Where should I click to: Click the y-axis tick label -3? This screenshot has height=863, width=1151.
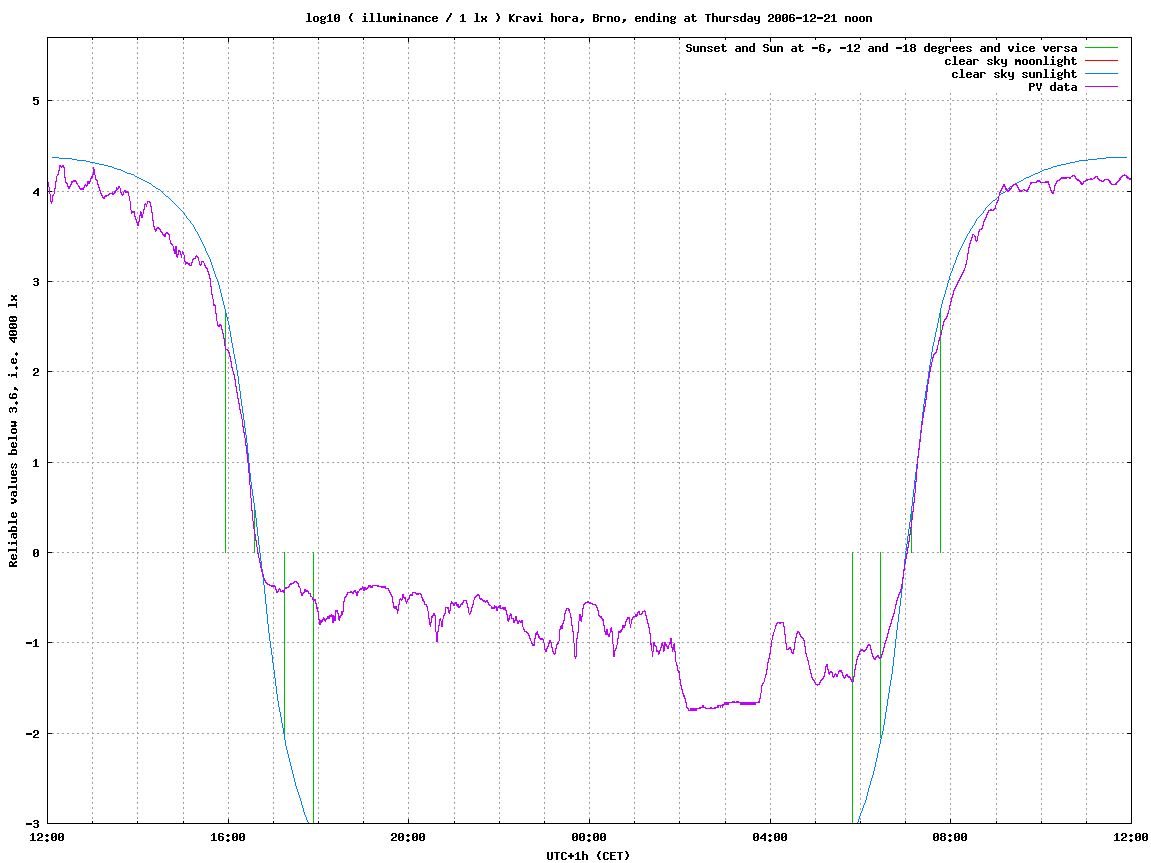tap(33, 823)
